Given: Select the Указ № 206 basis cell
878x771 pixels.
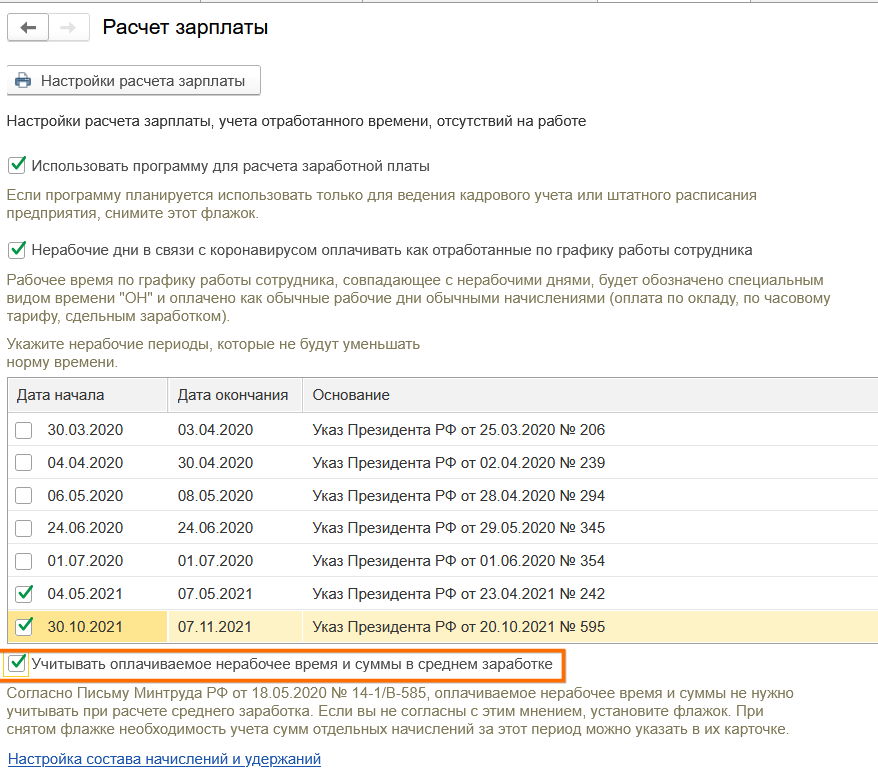Looking at the screenshot, I should [x=459, y=431].
